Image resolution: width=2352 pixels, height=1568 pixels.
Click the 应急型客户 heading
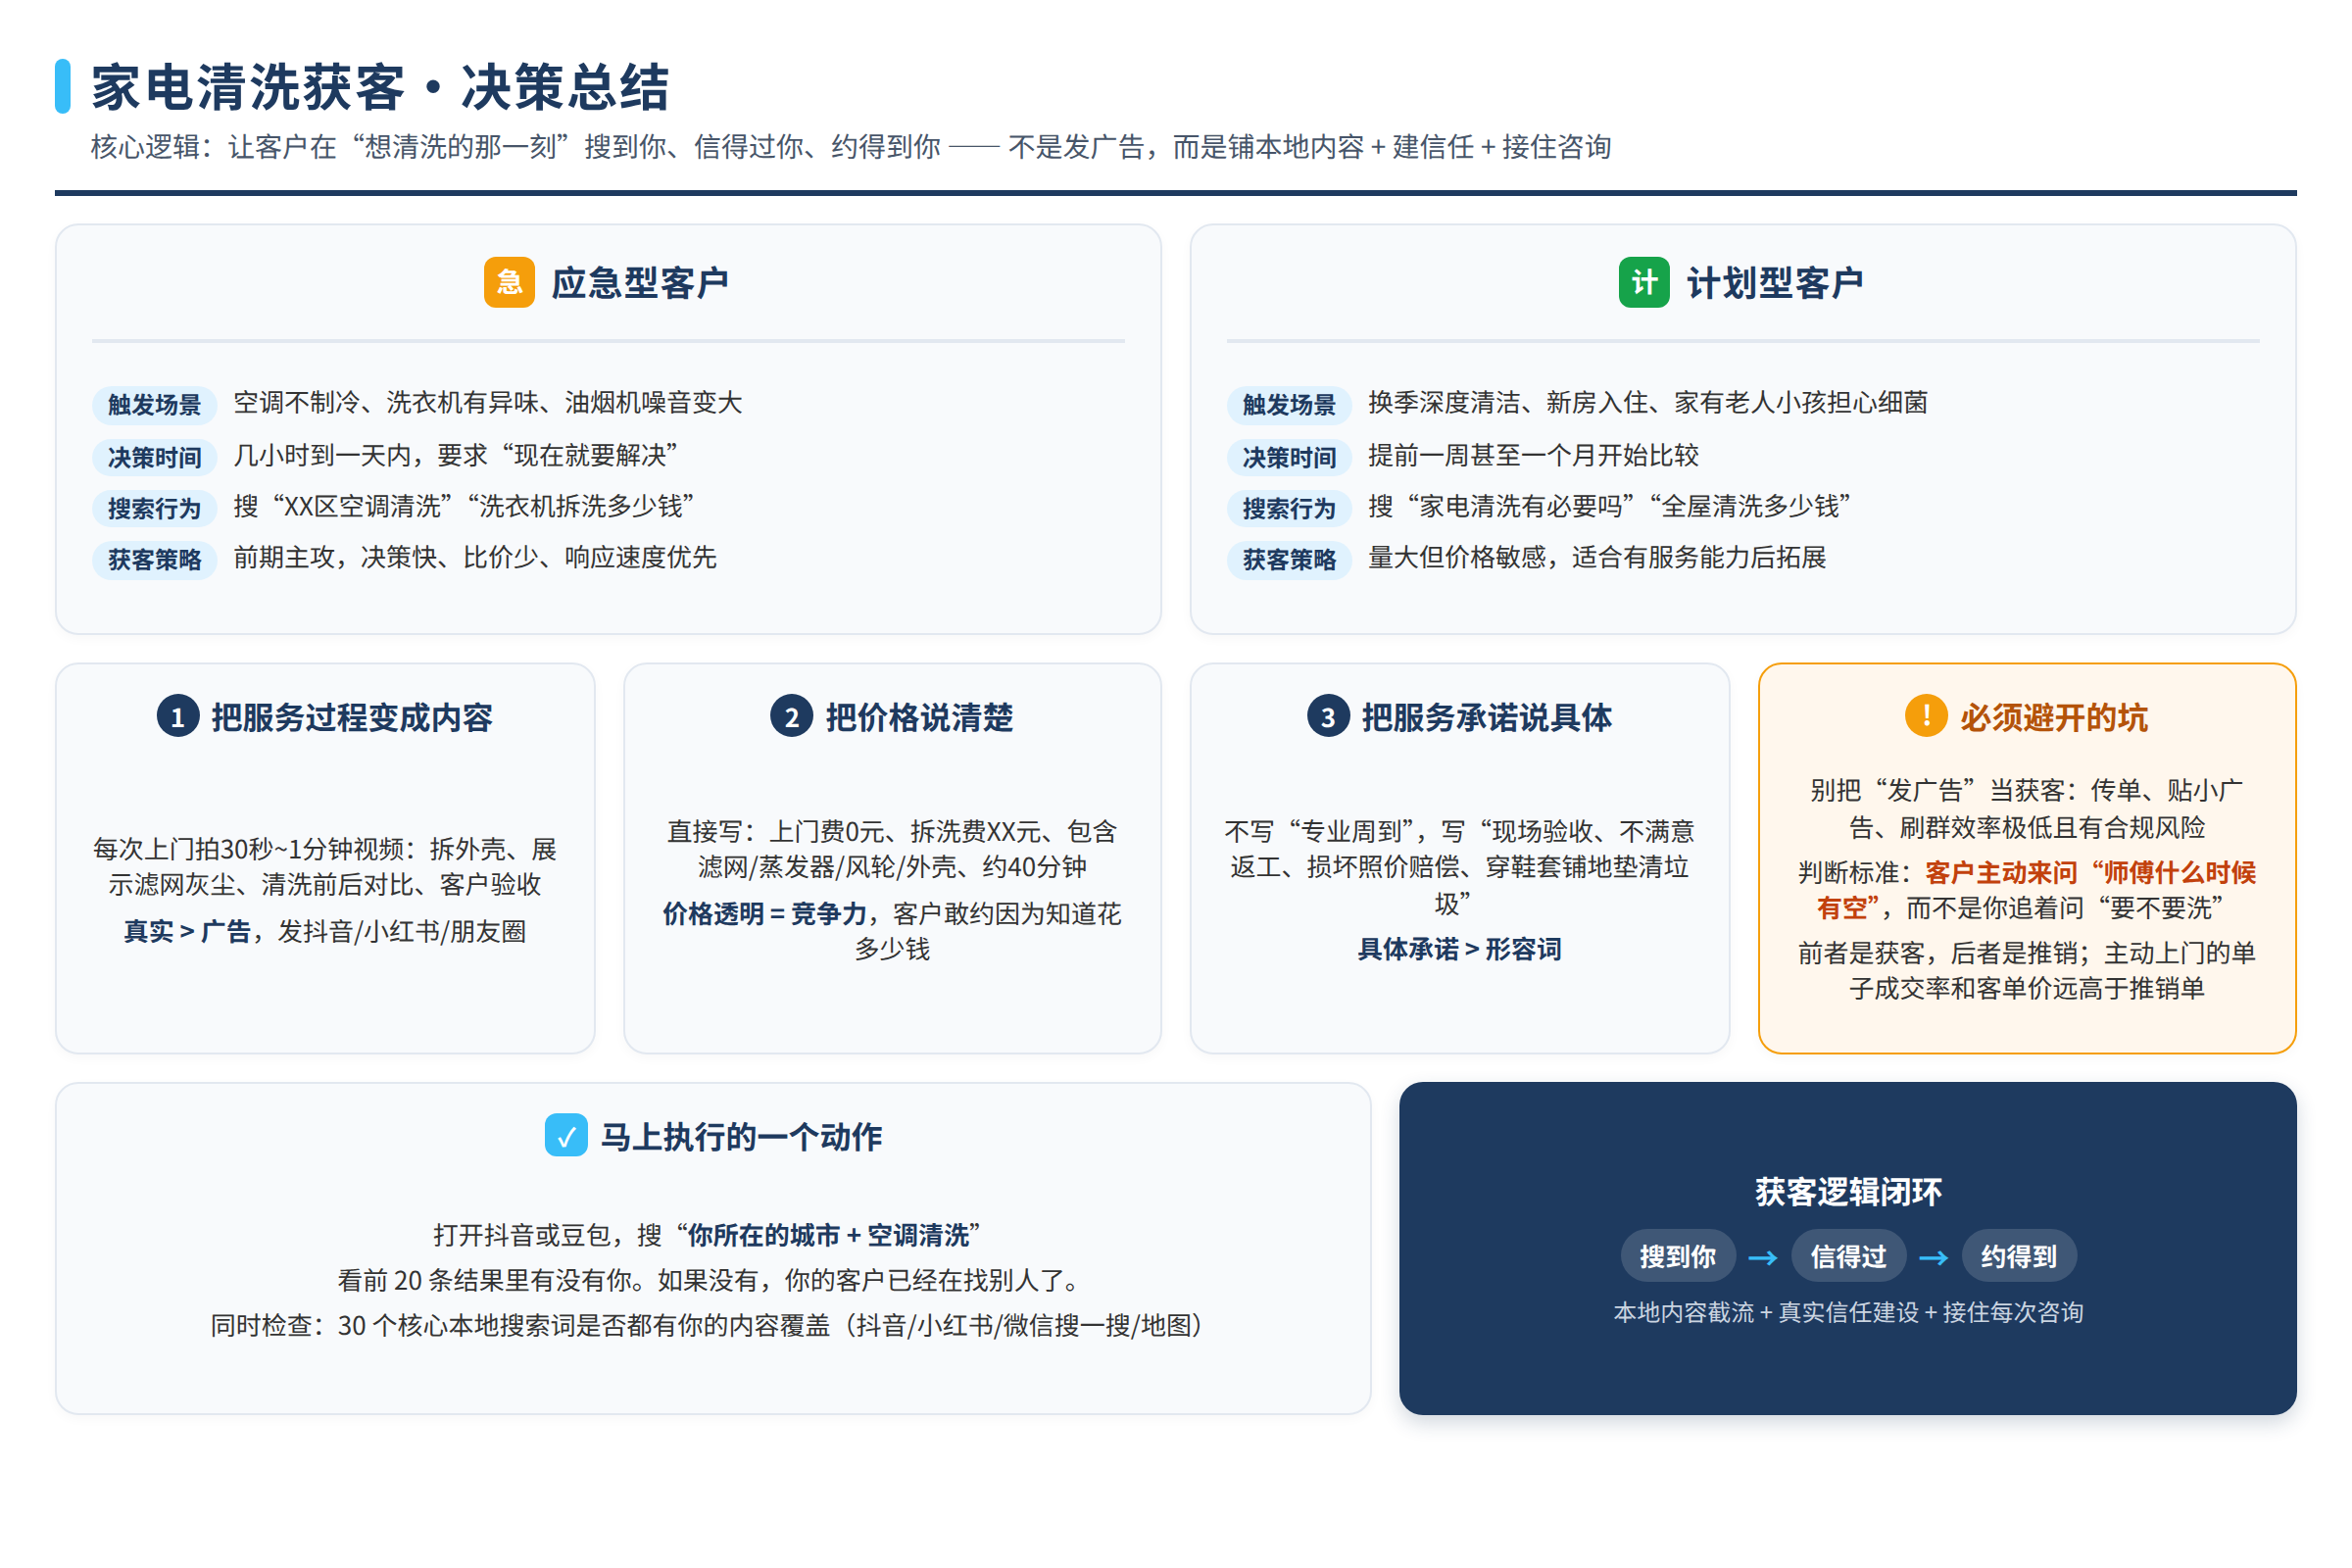pyautogui.click(x=640, y=283)
